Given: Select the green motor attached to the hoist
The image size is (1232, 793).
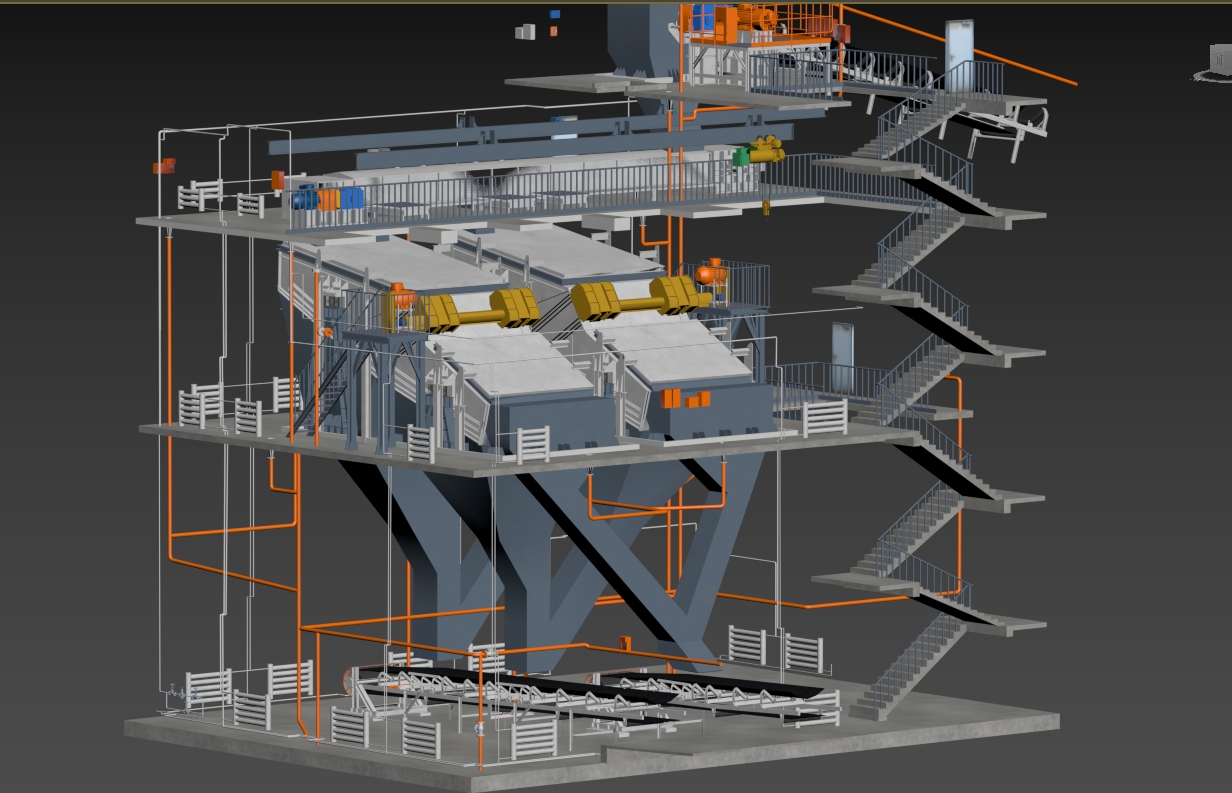Looking at the screenshot, I should [x=741, y=156].
